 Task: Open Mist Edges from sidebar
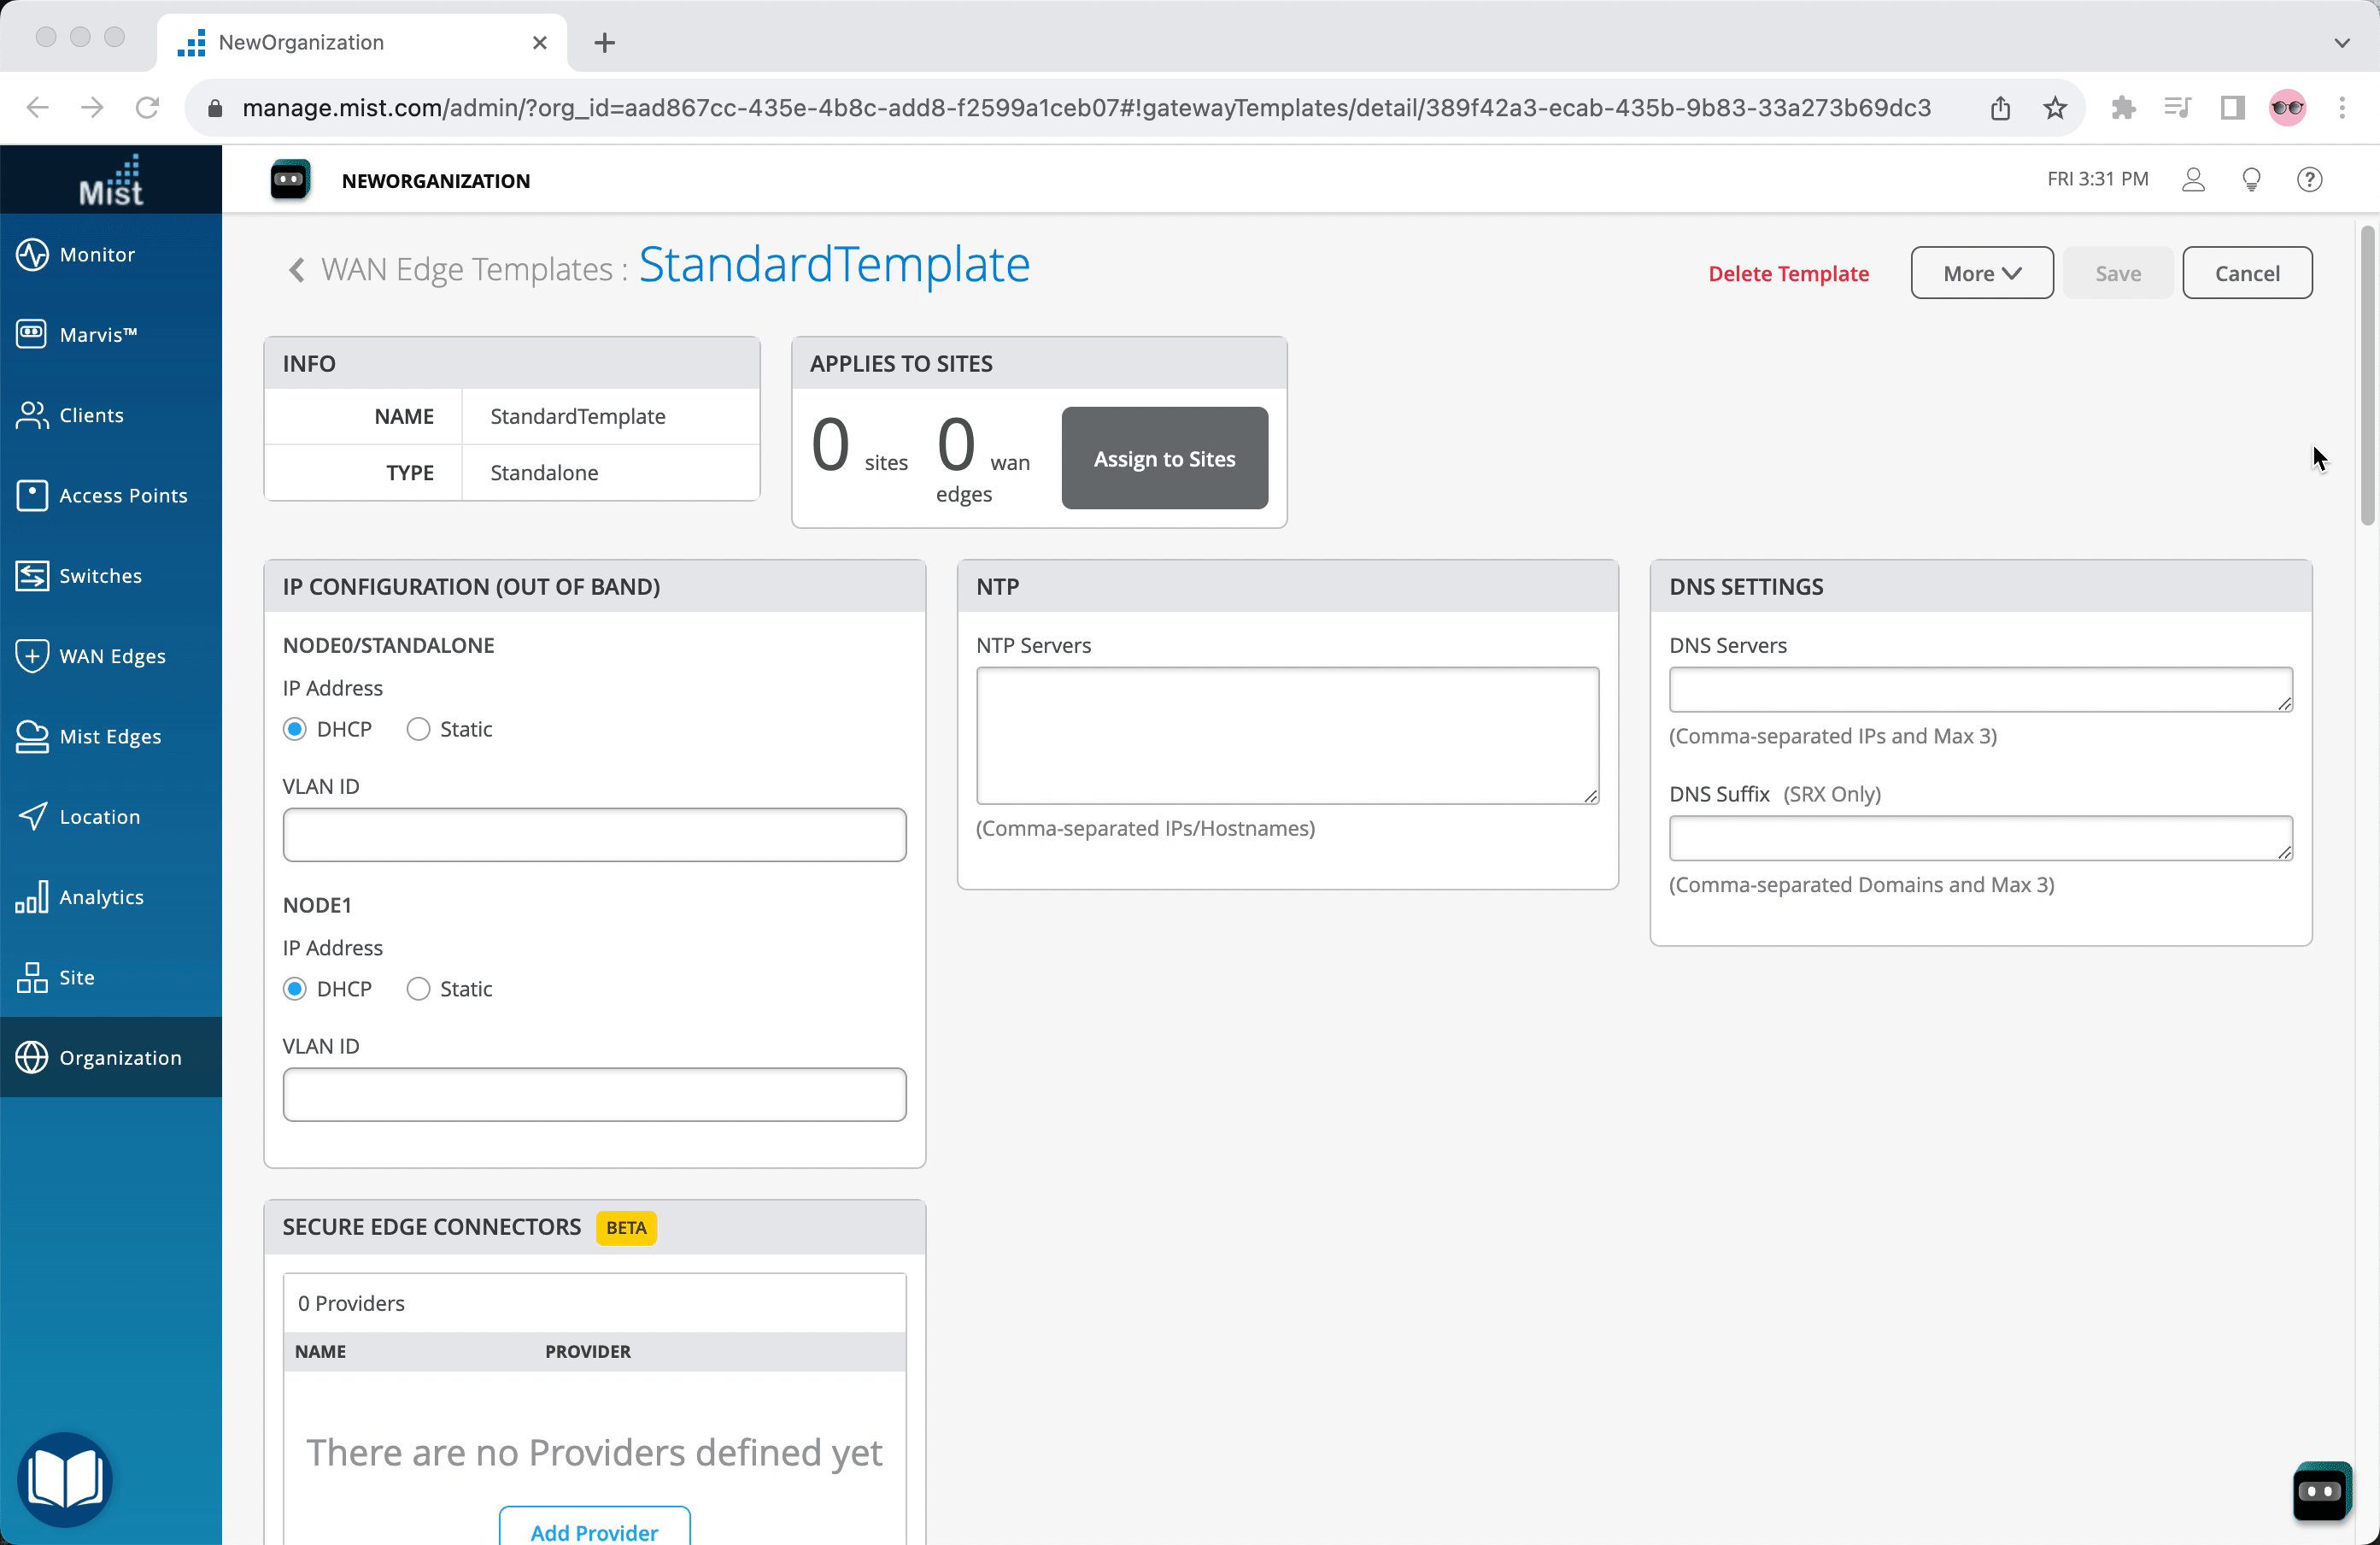(109, 736)
